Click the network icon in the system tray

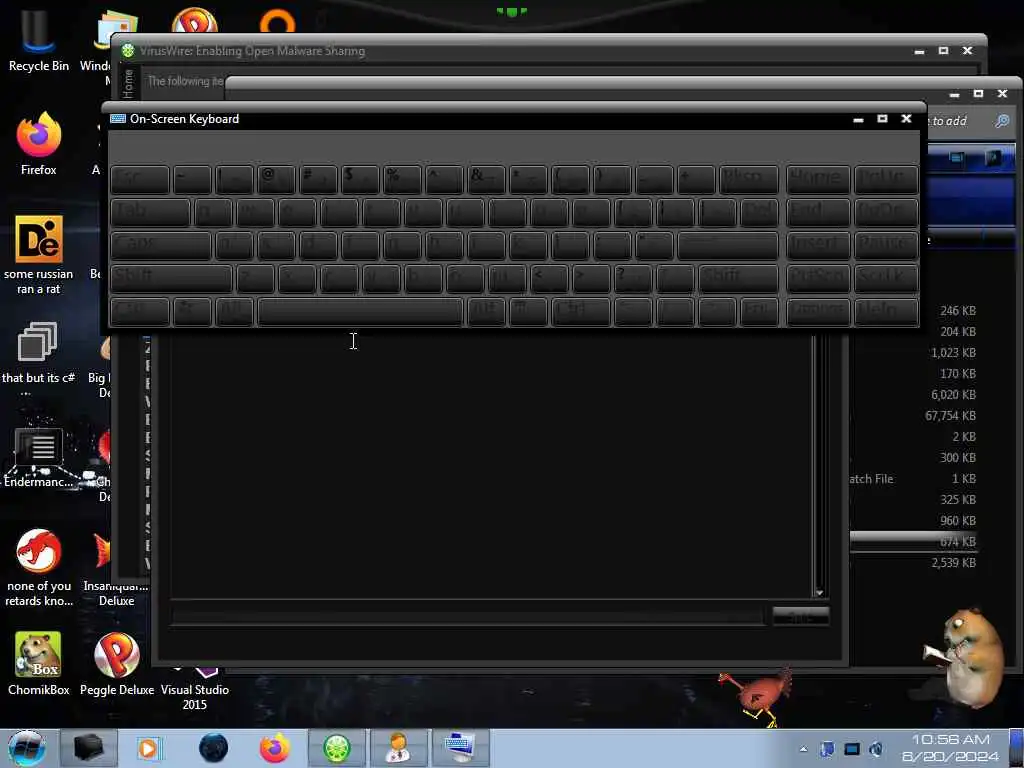pyautogui.click(x=852, y=749)
